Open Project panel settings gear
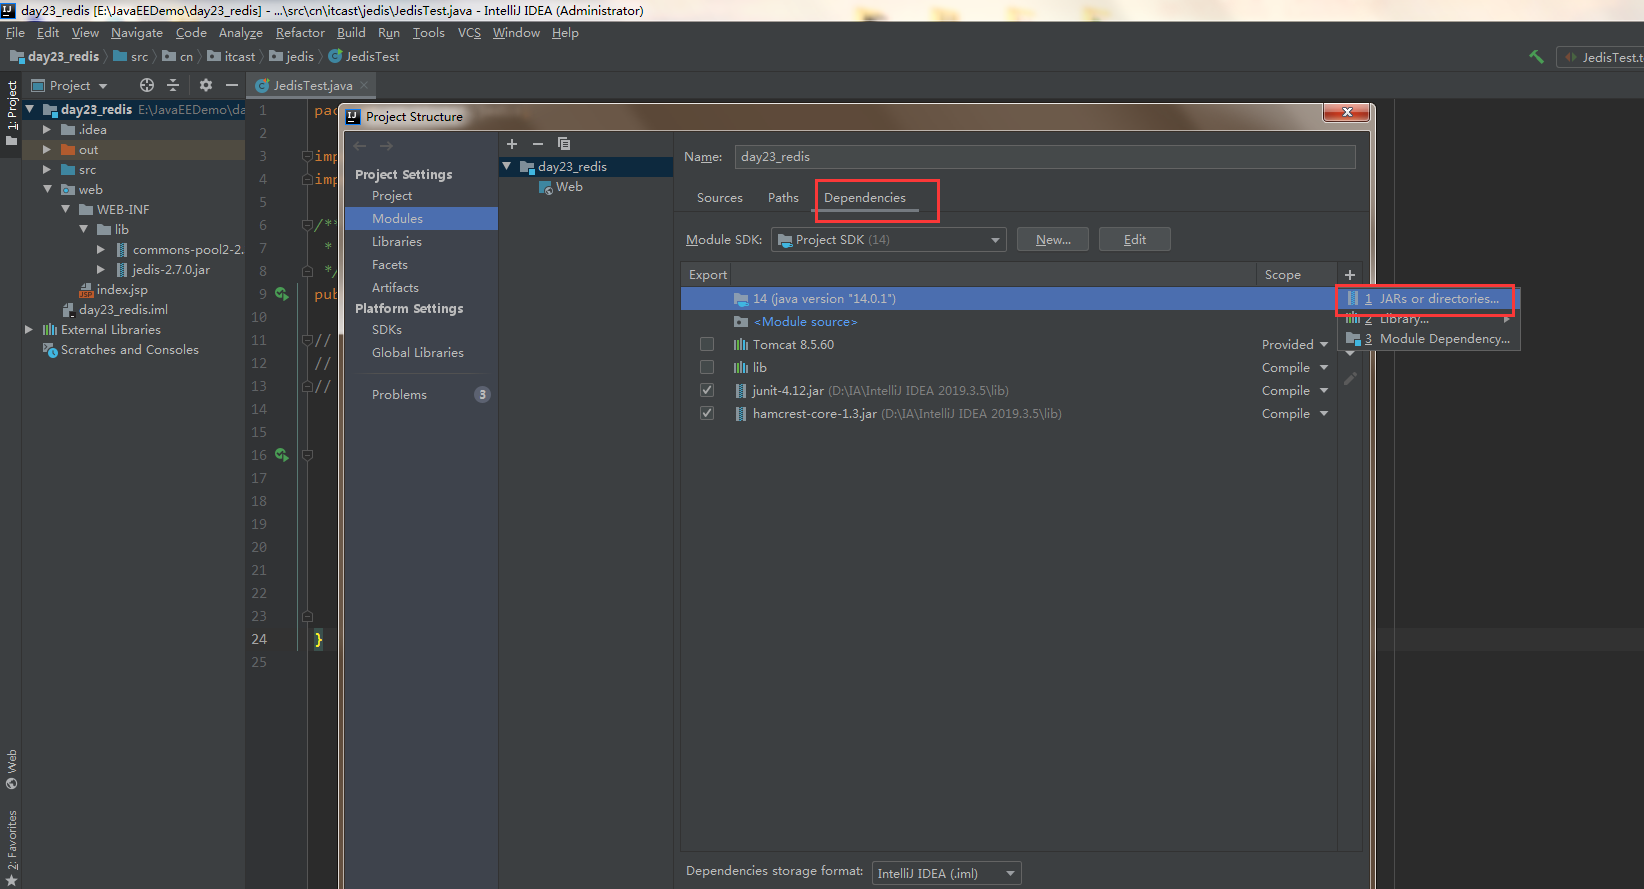This screenshot has width=1644, height=889. (206, 85)
